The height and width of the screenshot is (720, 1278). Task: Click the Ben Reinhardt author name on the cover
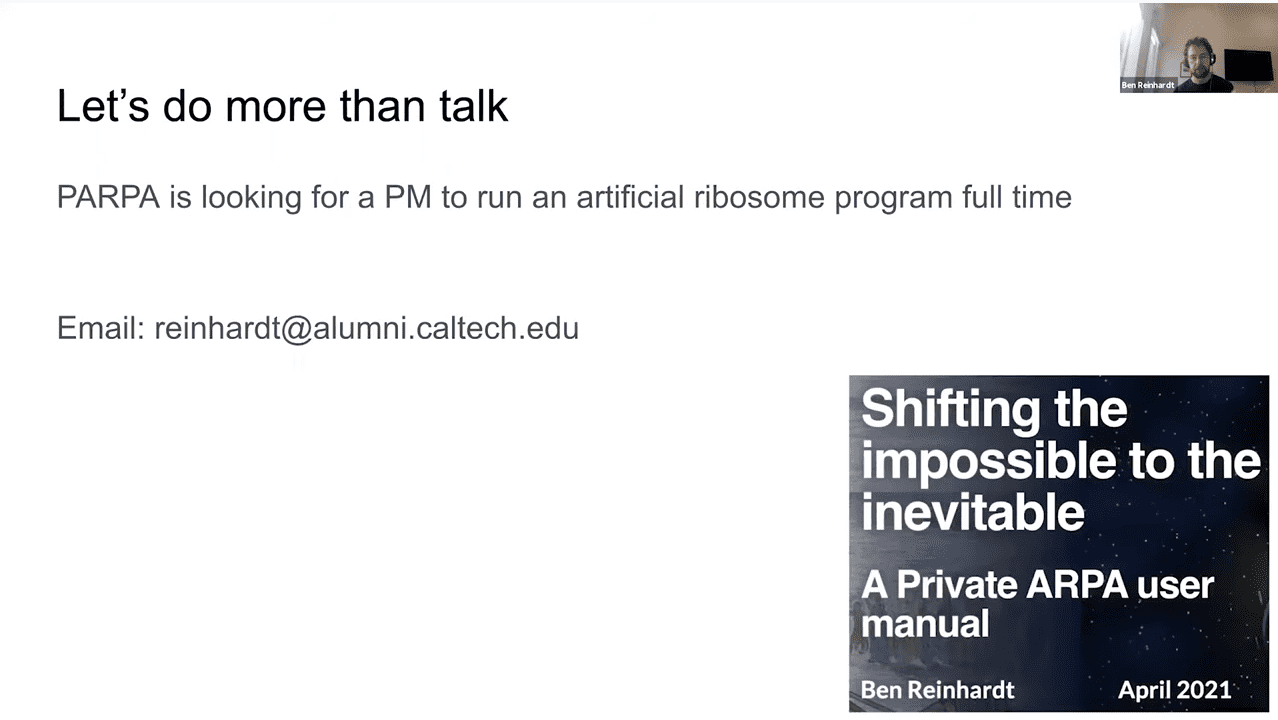coord(937,689)
